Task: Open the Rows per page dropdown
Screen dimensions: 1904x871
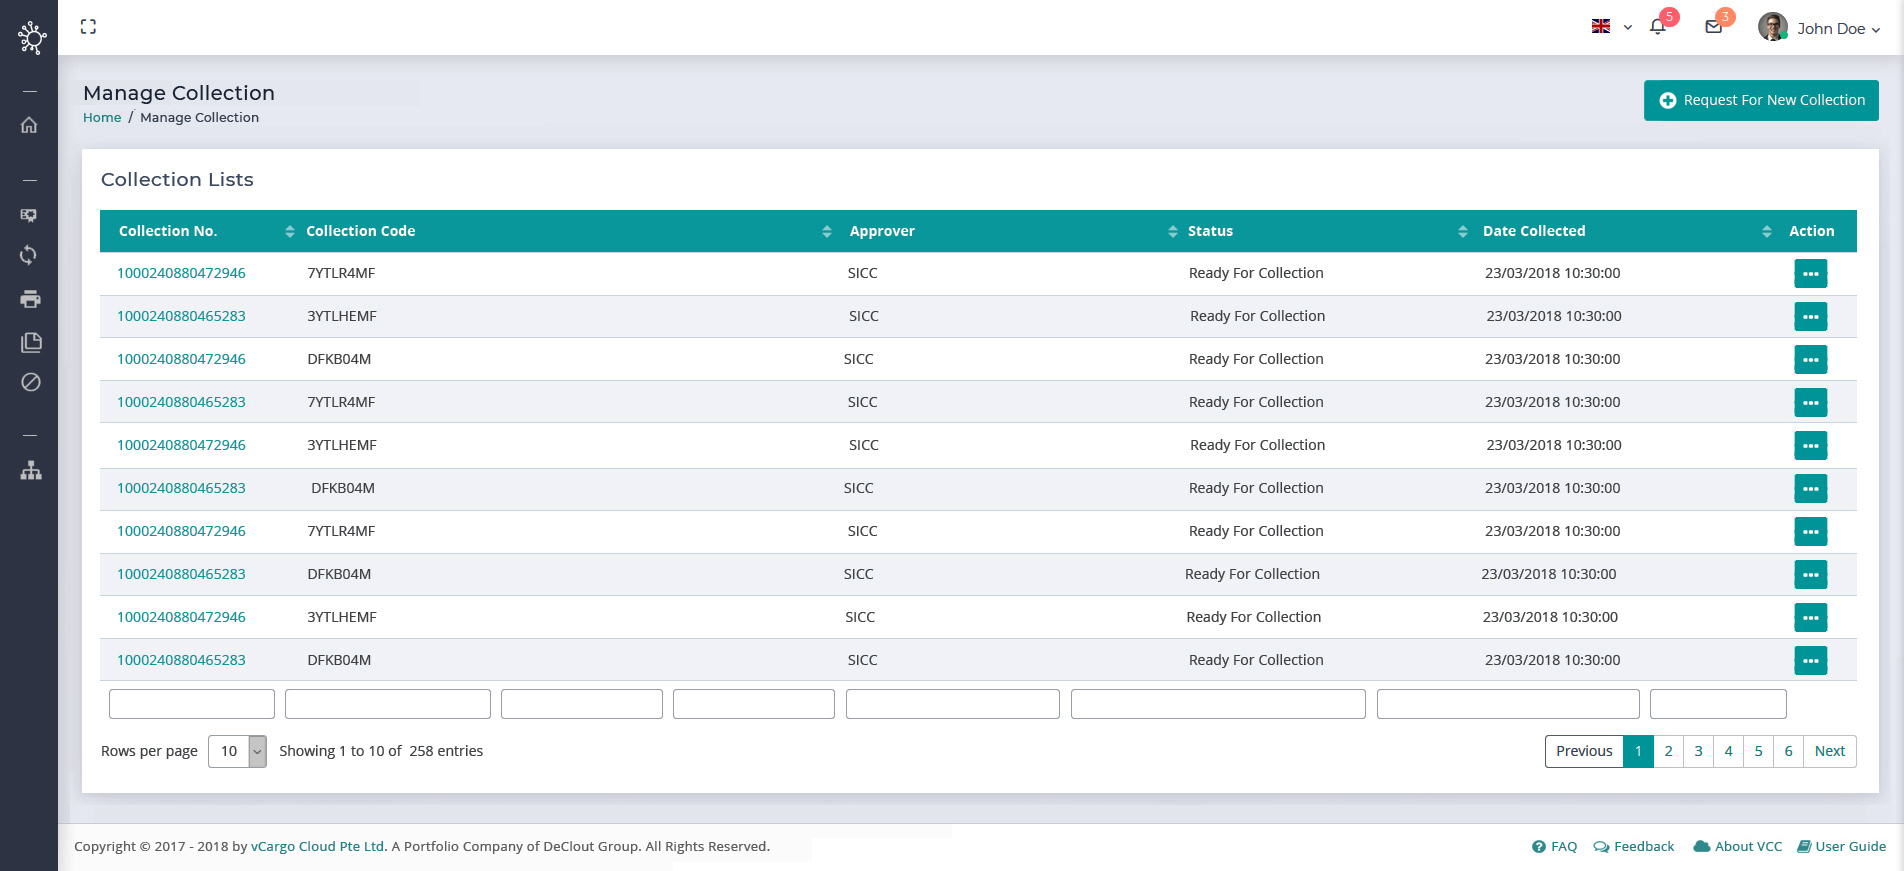Action: [237, 751]
